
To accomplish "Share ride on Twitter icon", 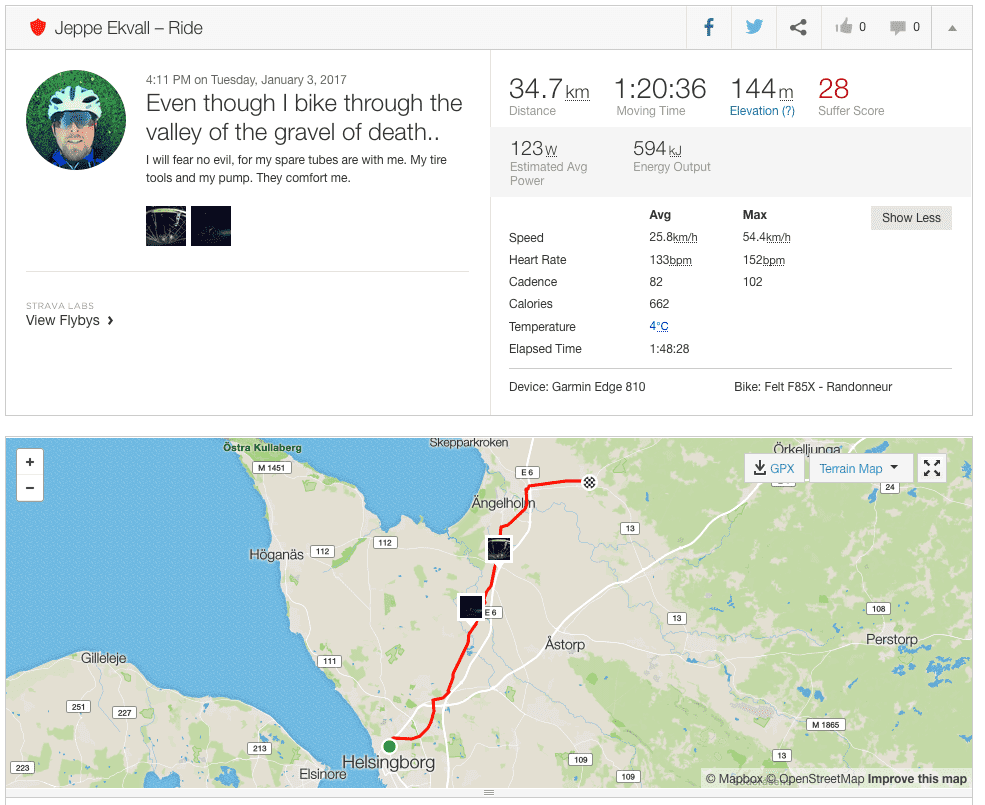I will coord(754,28).
